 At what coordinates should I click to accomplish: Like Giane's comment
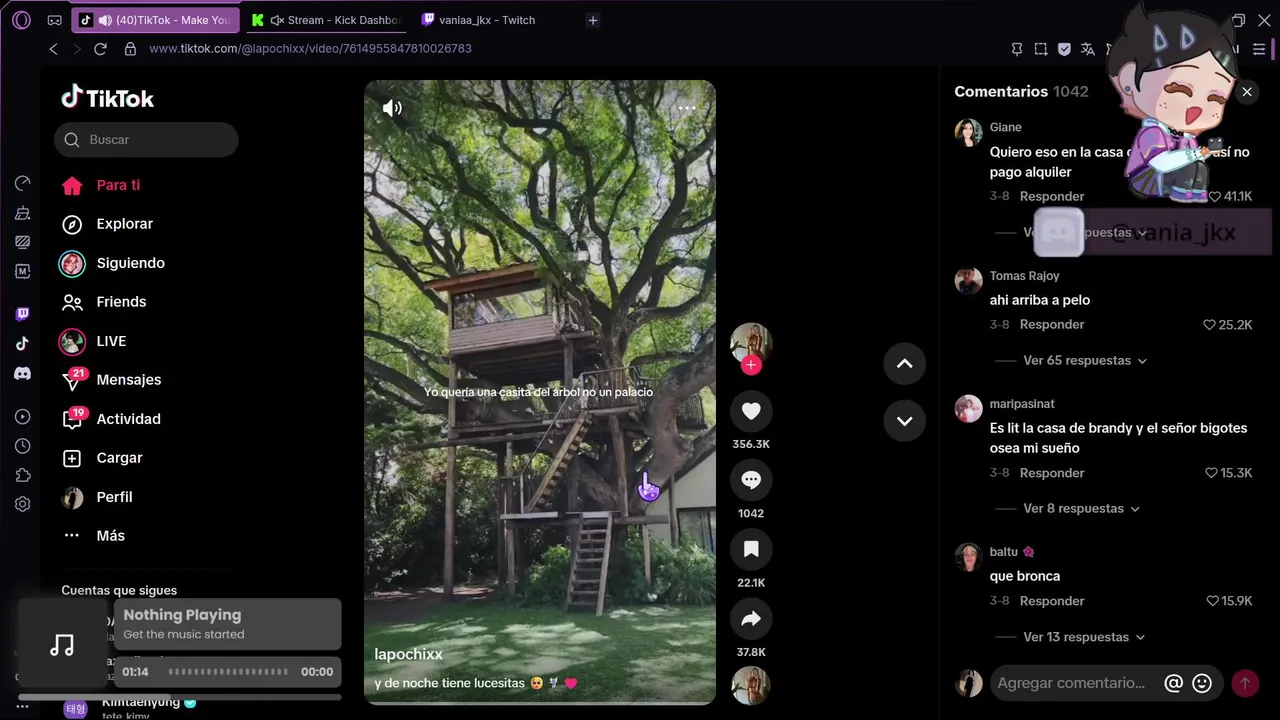tap(1215, 197)
